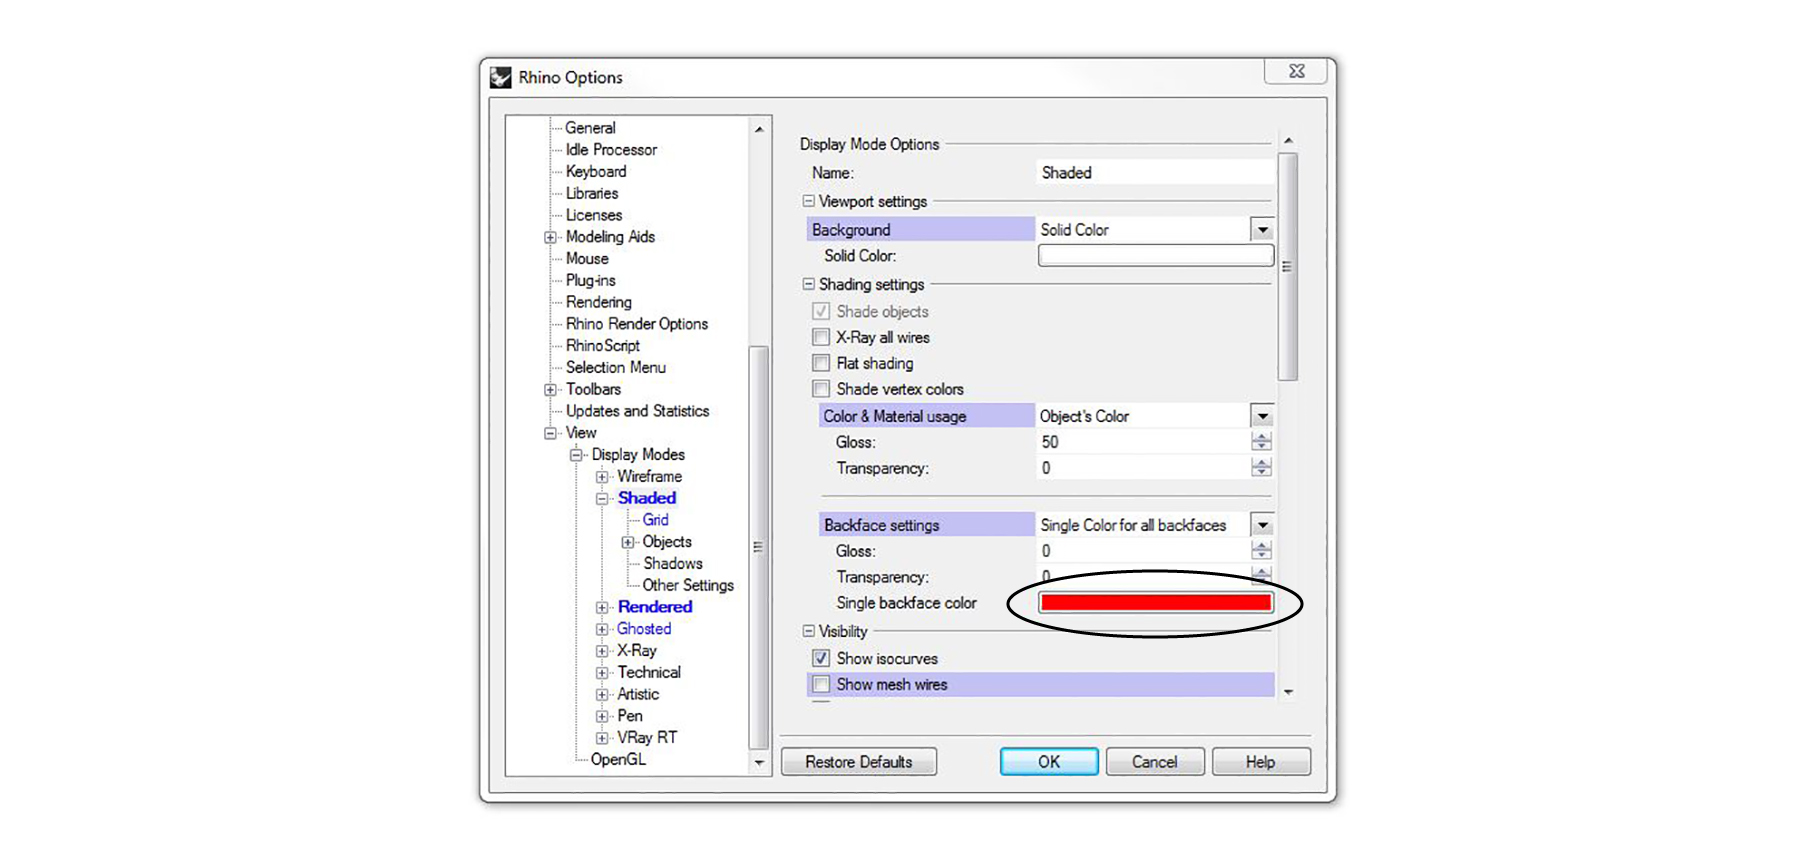Expand the Modeling Aids tree node
The height and width of the screenshot is (850, 1800).
pos(550,237)
